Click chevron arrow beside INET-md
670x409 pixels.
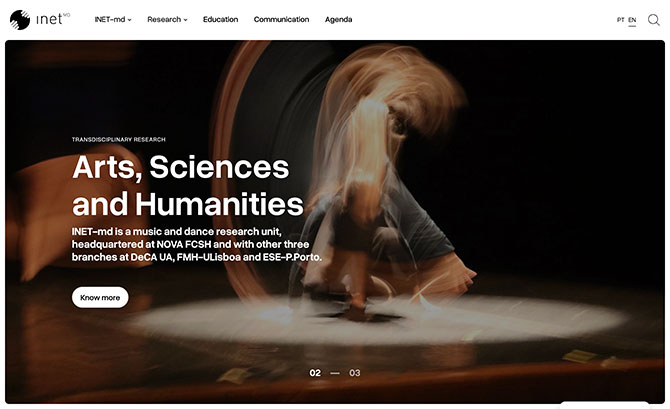pos(129,20)
